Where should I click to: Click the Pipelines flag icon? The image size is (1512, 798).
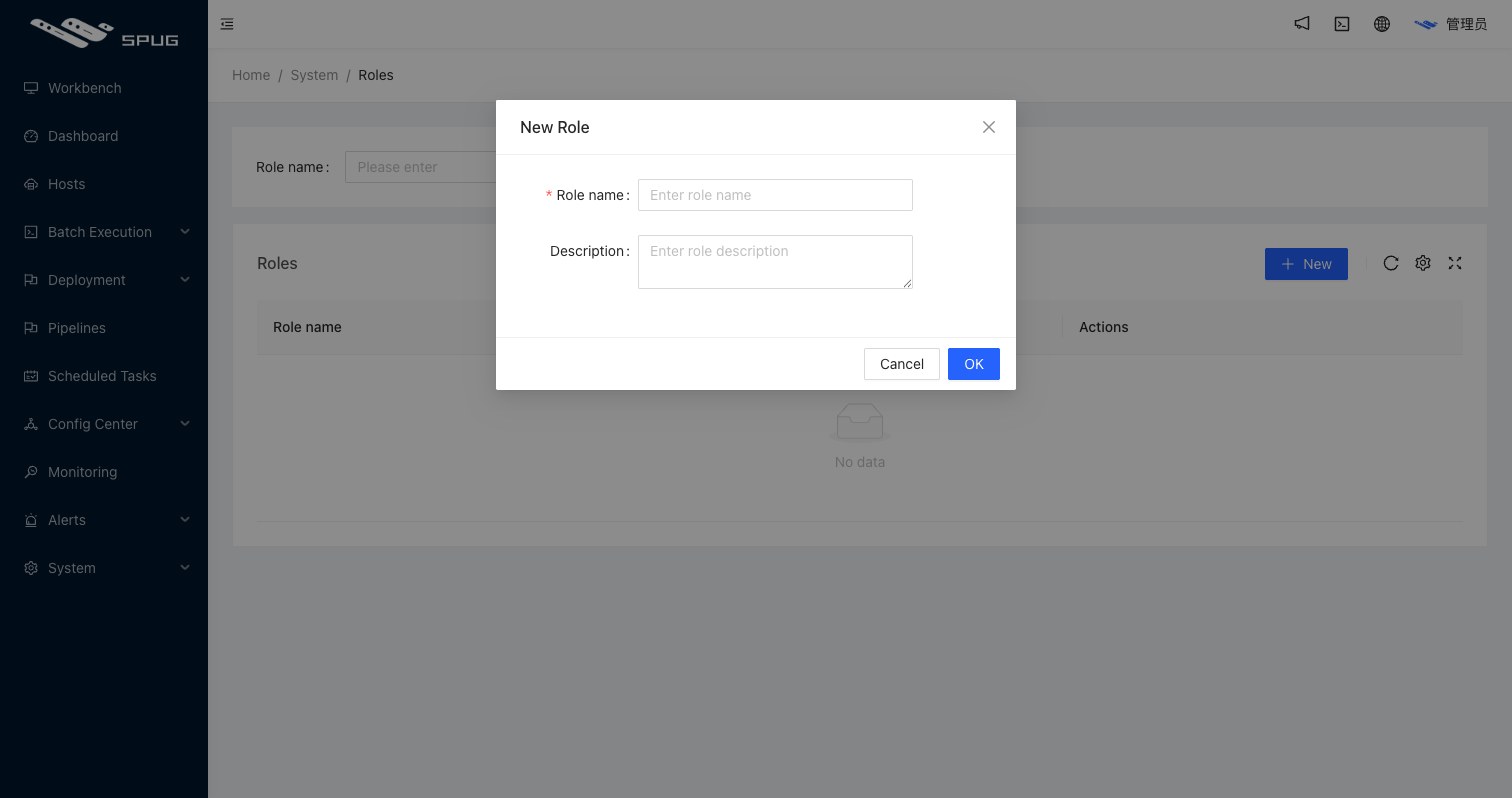31,328
